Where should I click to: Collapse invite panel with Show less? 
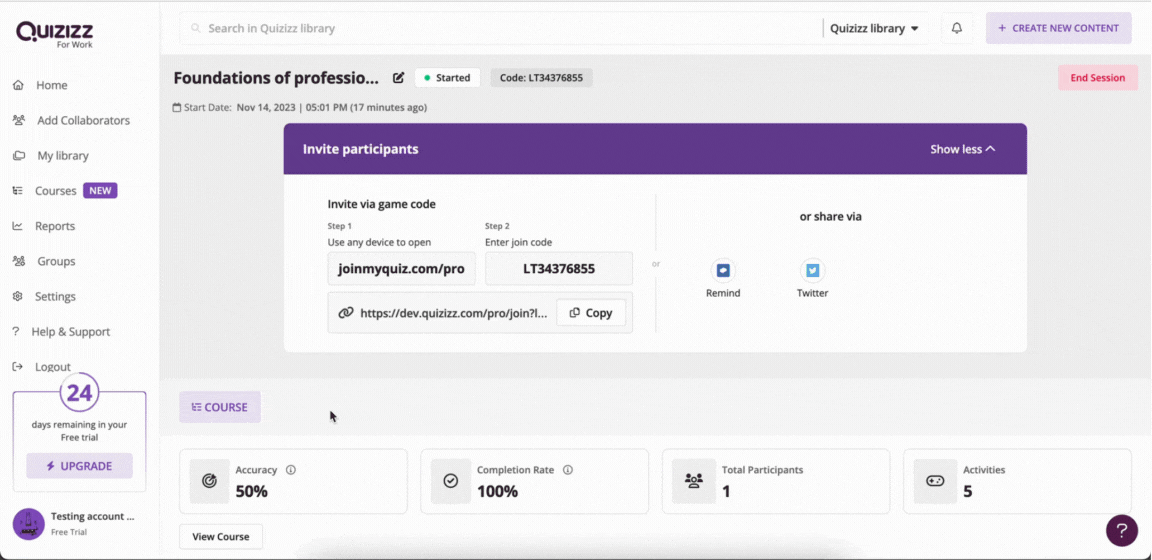click(962, 149)
